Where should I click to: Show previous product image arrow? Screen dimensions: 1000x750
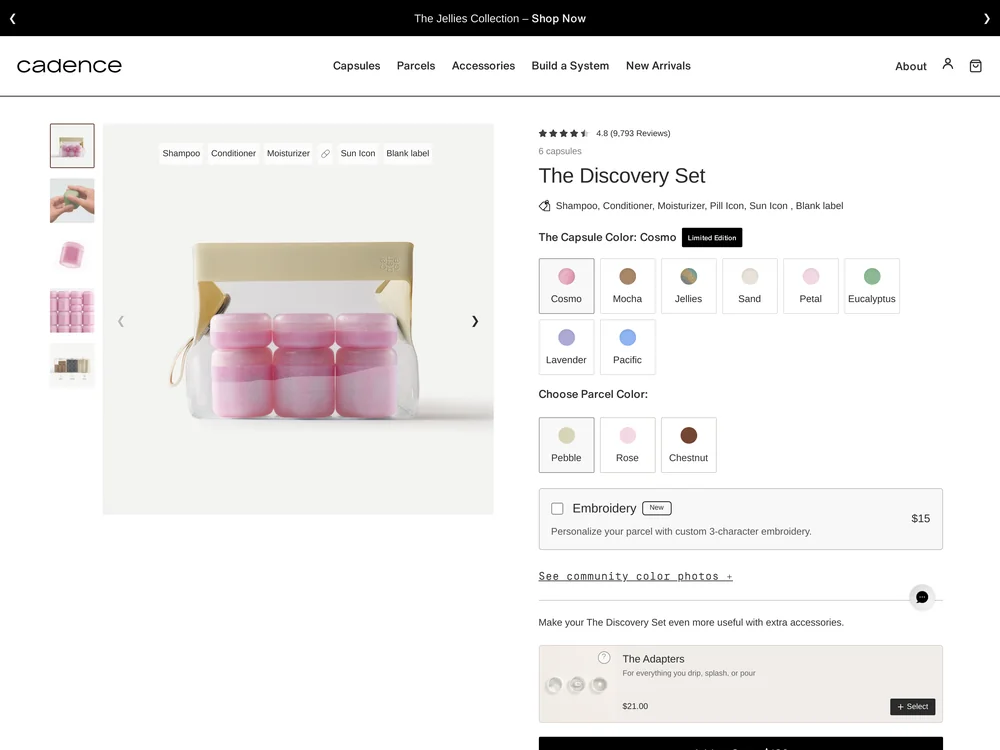click(121, 321)
